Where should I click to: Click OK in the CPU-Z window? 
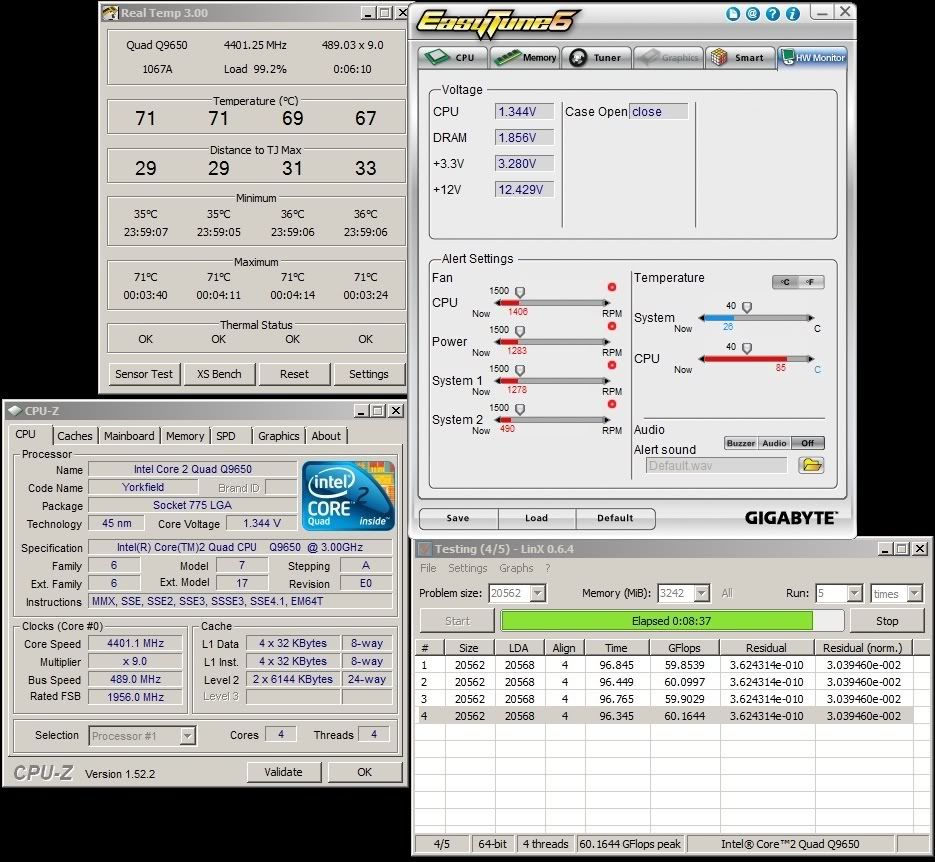[364, 772]
